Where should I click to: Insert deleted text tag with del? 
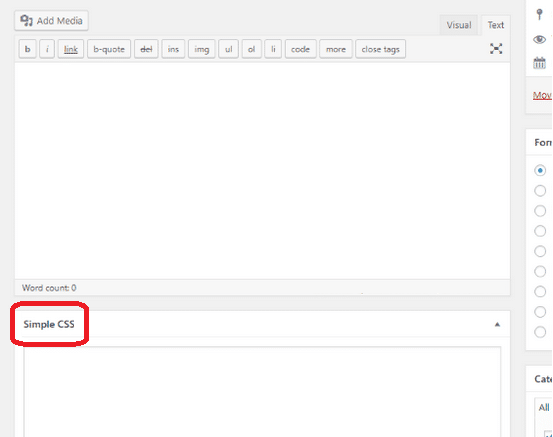(x=146, y=49)
